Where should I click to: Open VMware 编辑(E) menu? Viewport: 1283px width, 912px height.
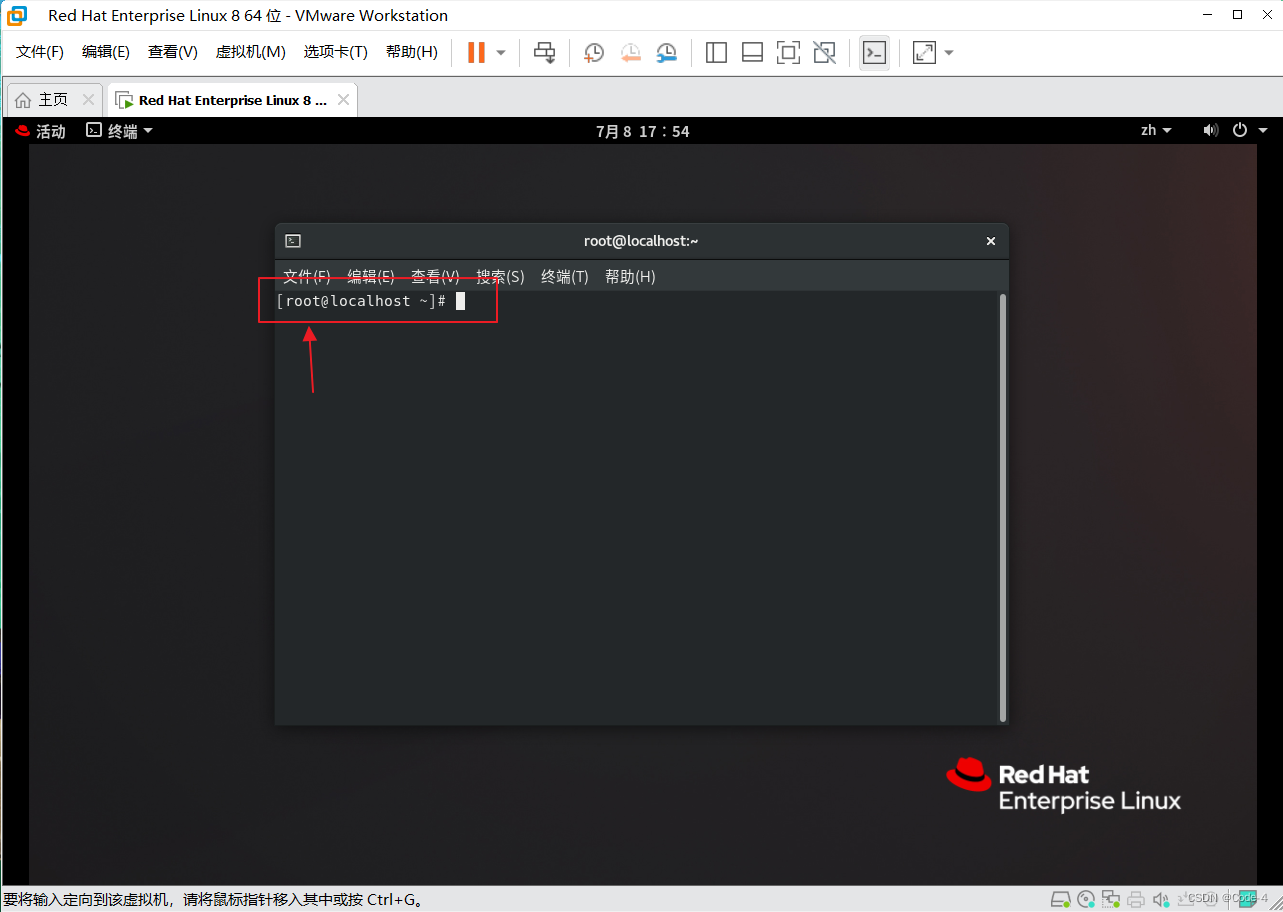pyautogui.click(x=106, y=52)
